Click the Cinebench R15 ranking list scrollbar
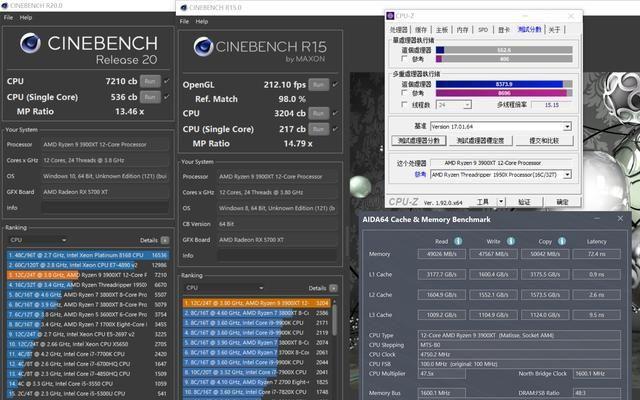This screenshot has width=640, height=400. 334,318
